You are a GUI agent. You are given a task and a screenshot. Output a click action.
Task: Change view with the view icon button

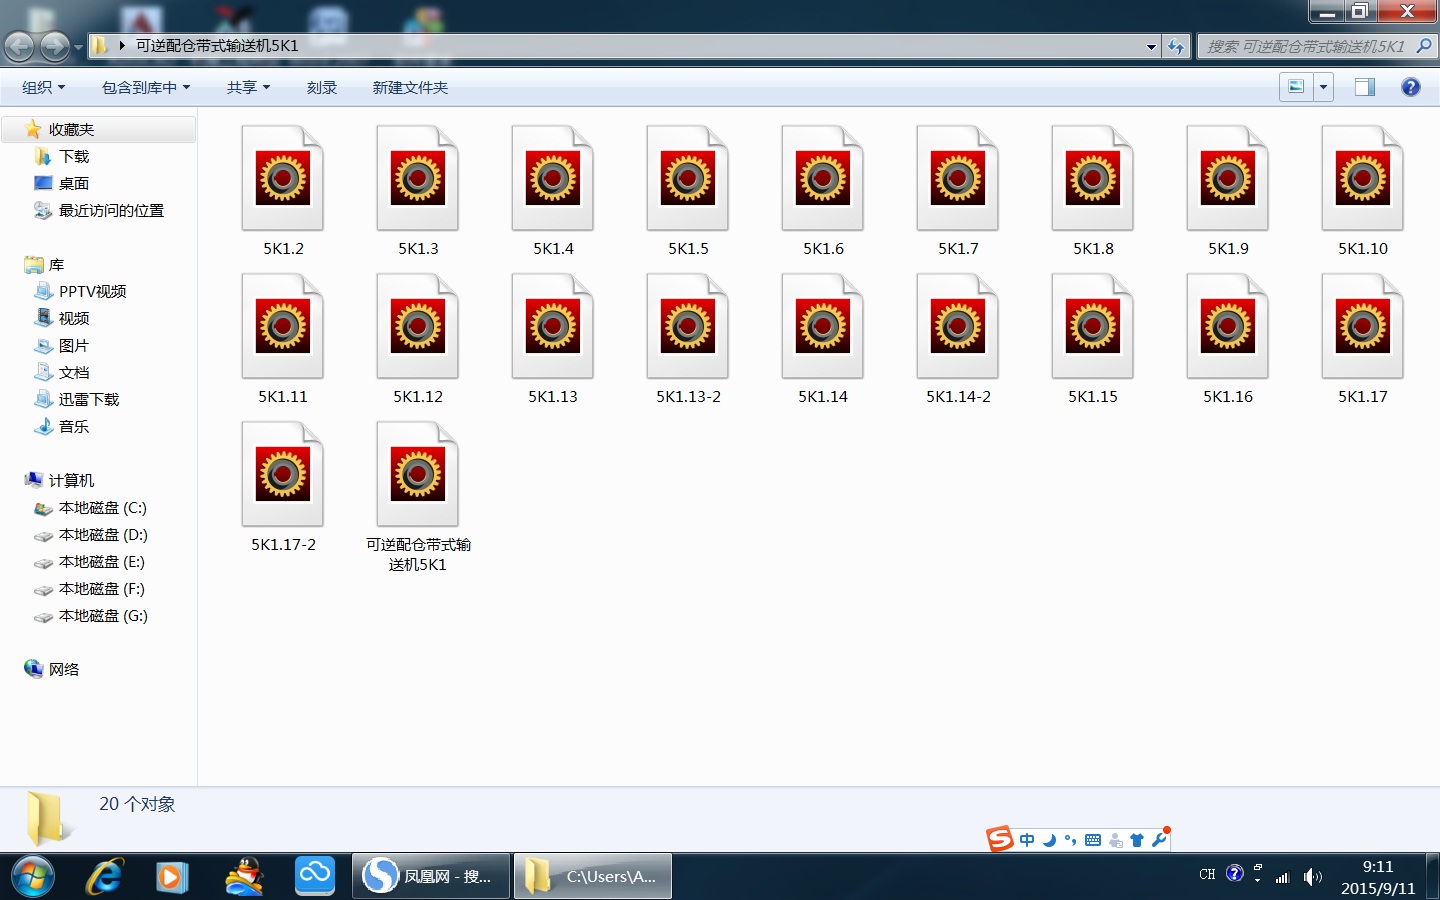click(x=1296, y=87)
